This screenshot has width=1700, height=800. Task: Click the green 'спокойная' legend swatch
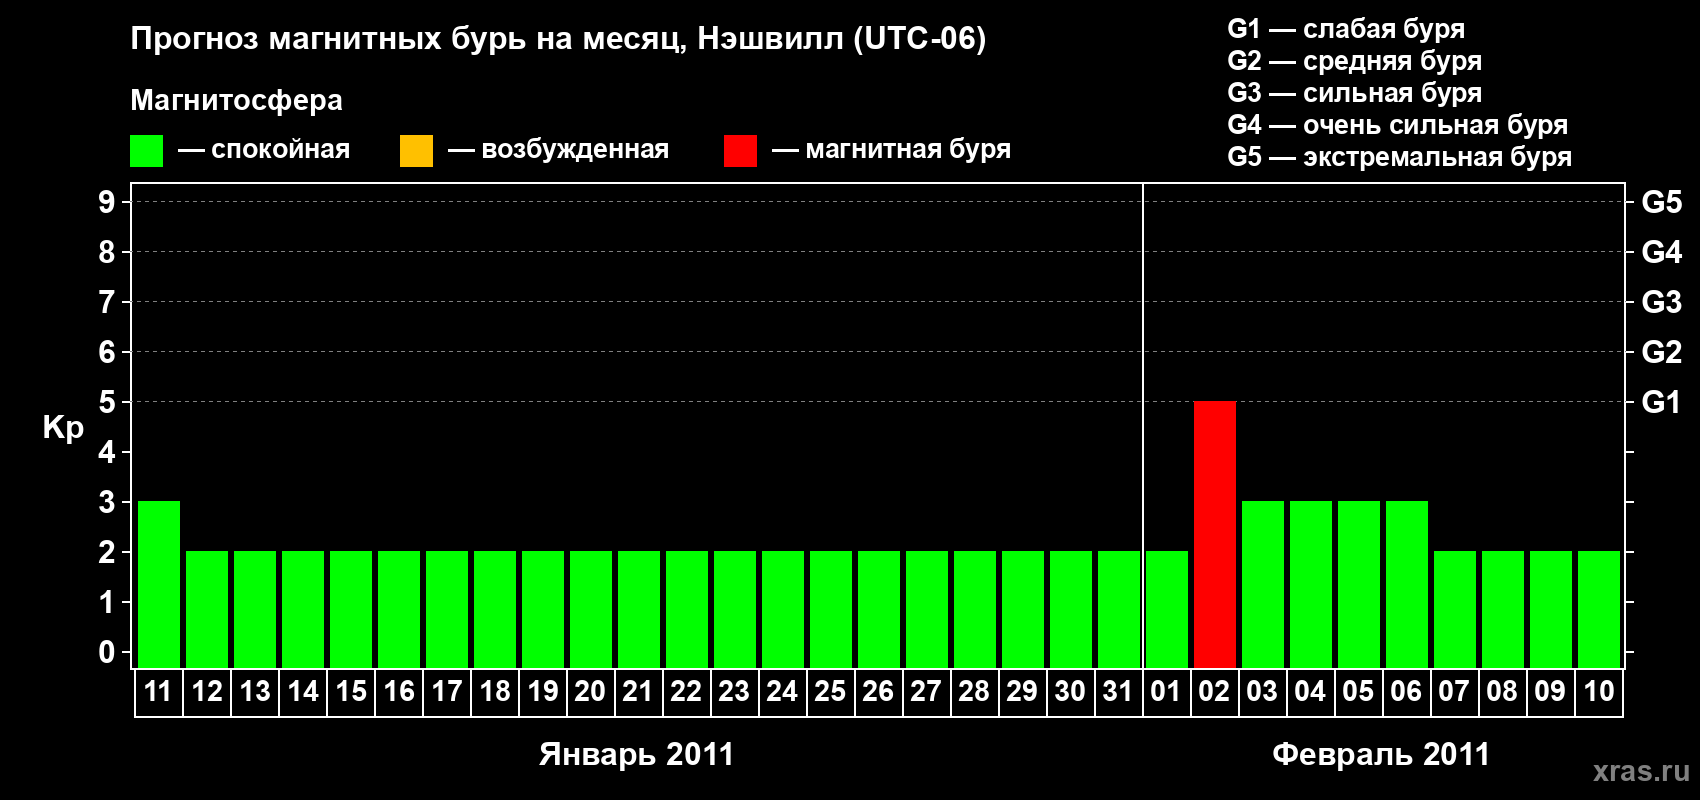point(146,151)
